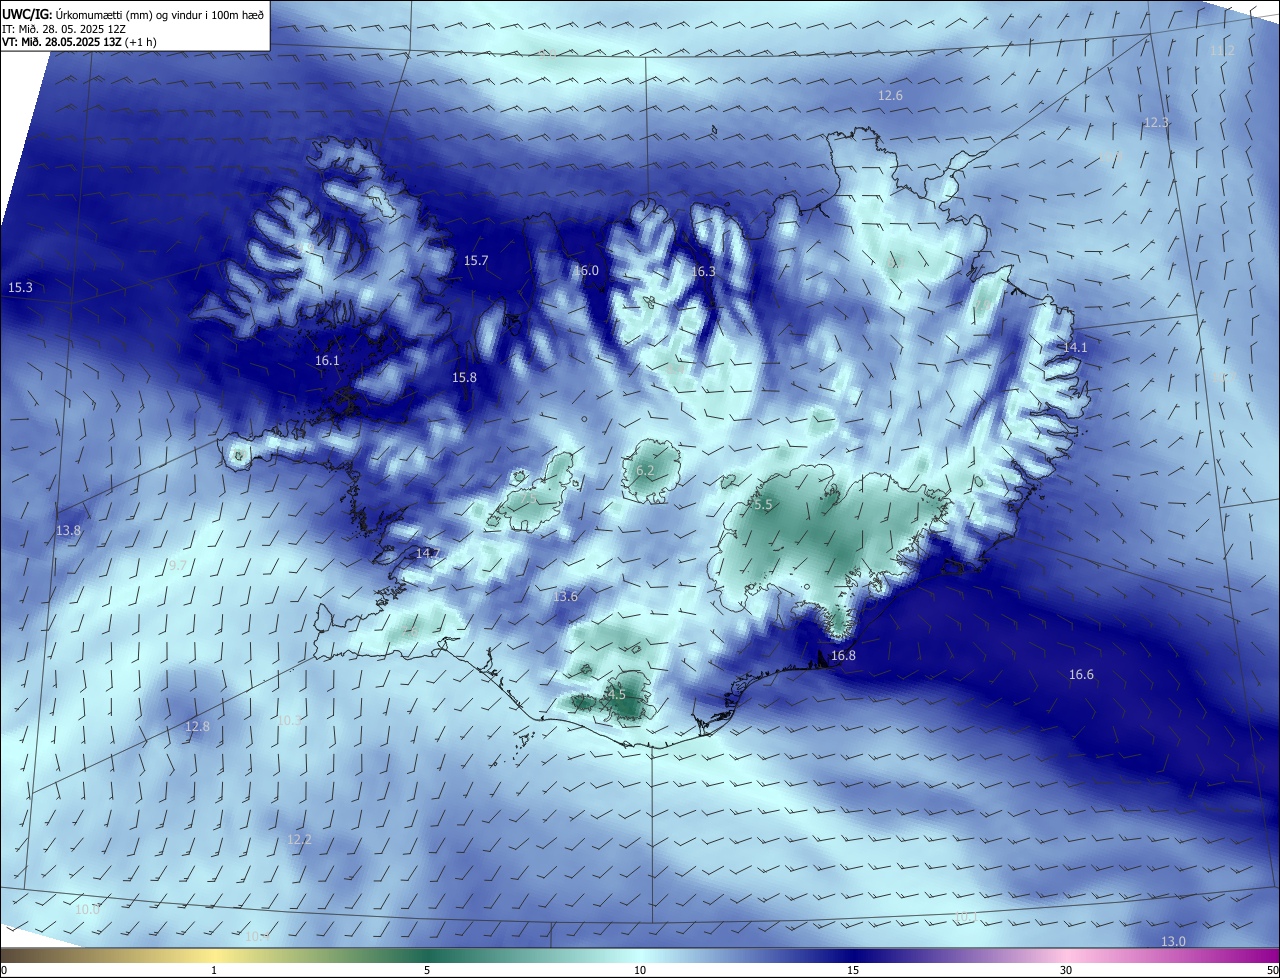1280x978 pixels.
Task: Click the 13.6 value label
Action: 565,597
